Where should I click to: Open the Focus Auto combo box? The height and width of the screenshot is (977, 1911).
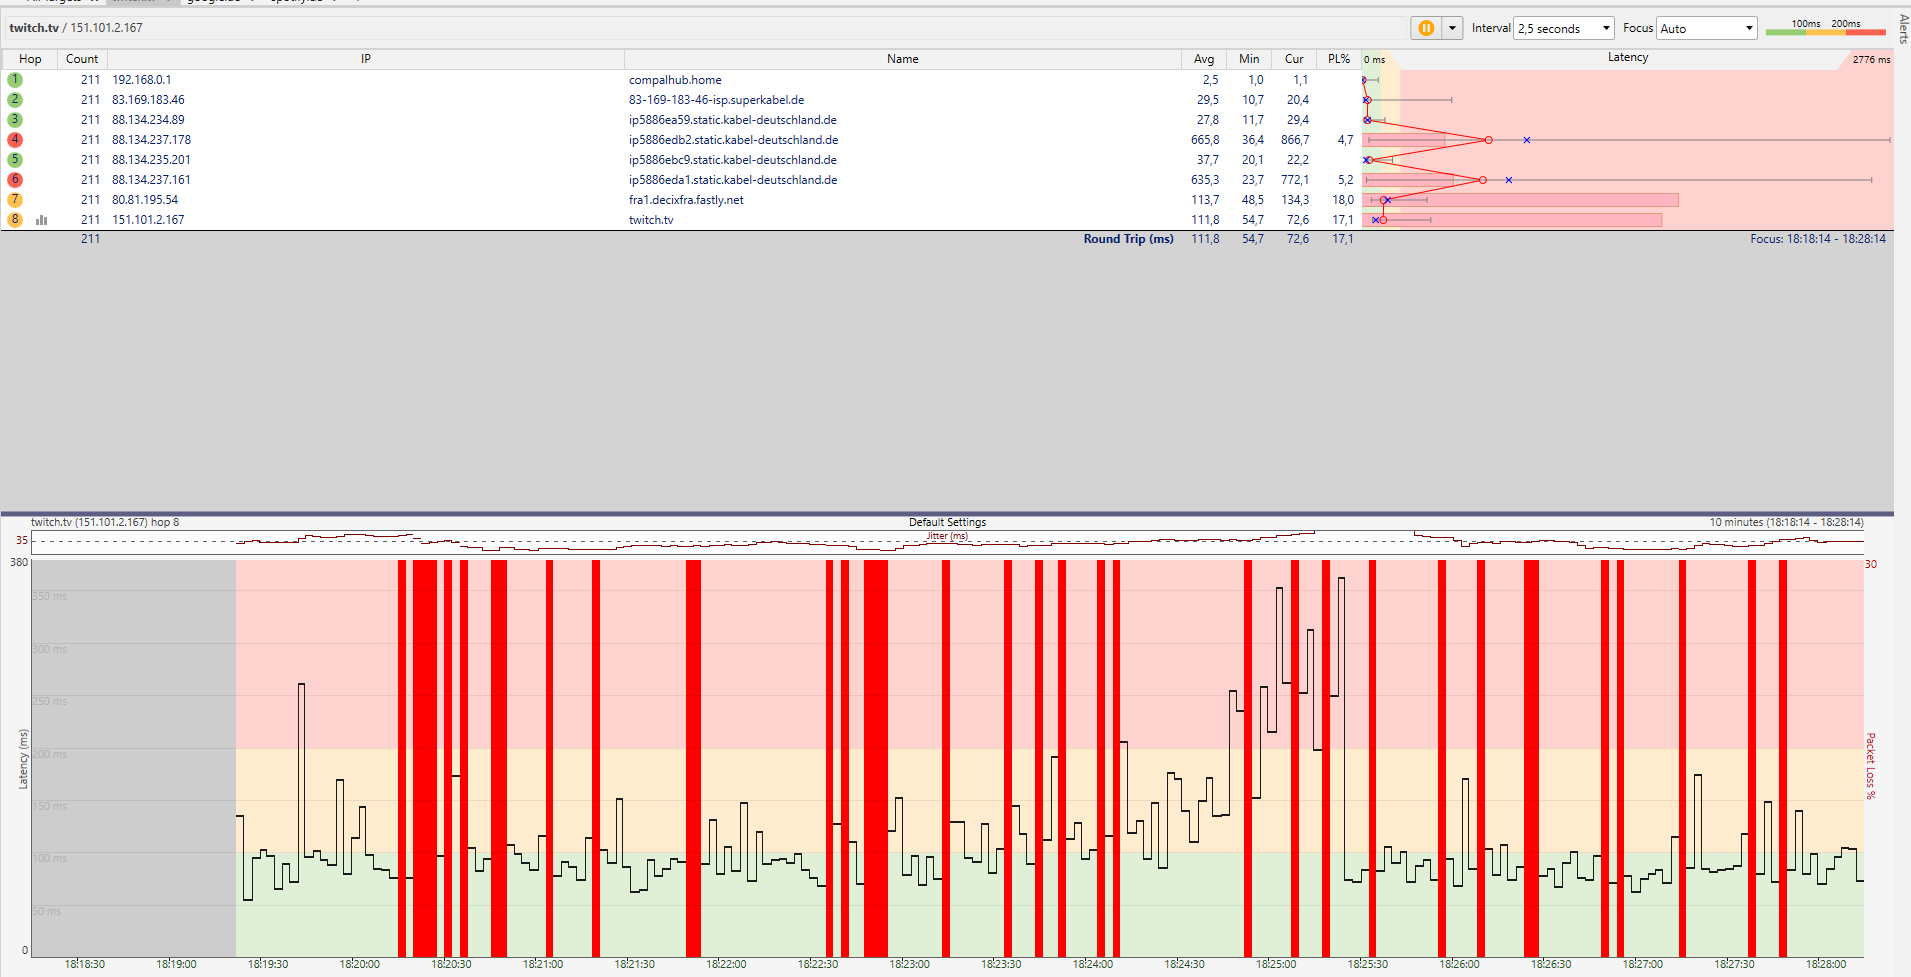coord(1707,28)
